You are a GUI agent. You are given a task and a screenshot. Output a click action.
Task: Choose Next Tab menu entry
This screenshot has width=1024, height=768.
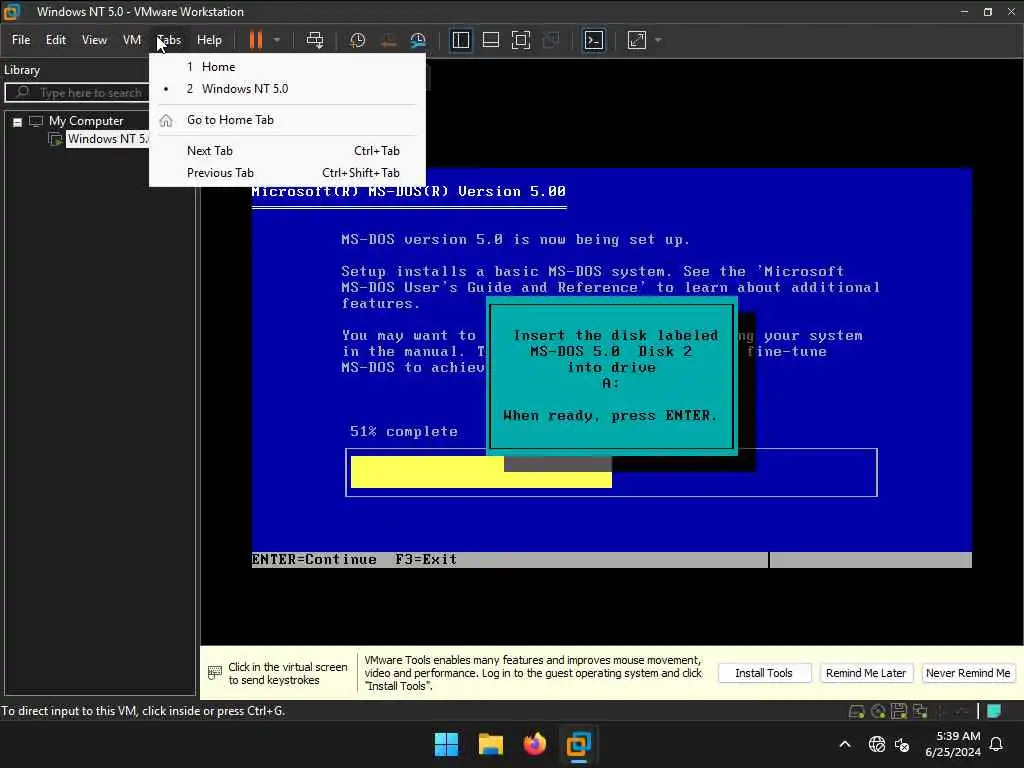(x=287, y=151)
